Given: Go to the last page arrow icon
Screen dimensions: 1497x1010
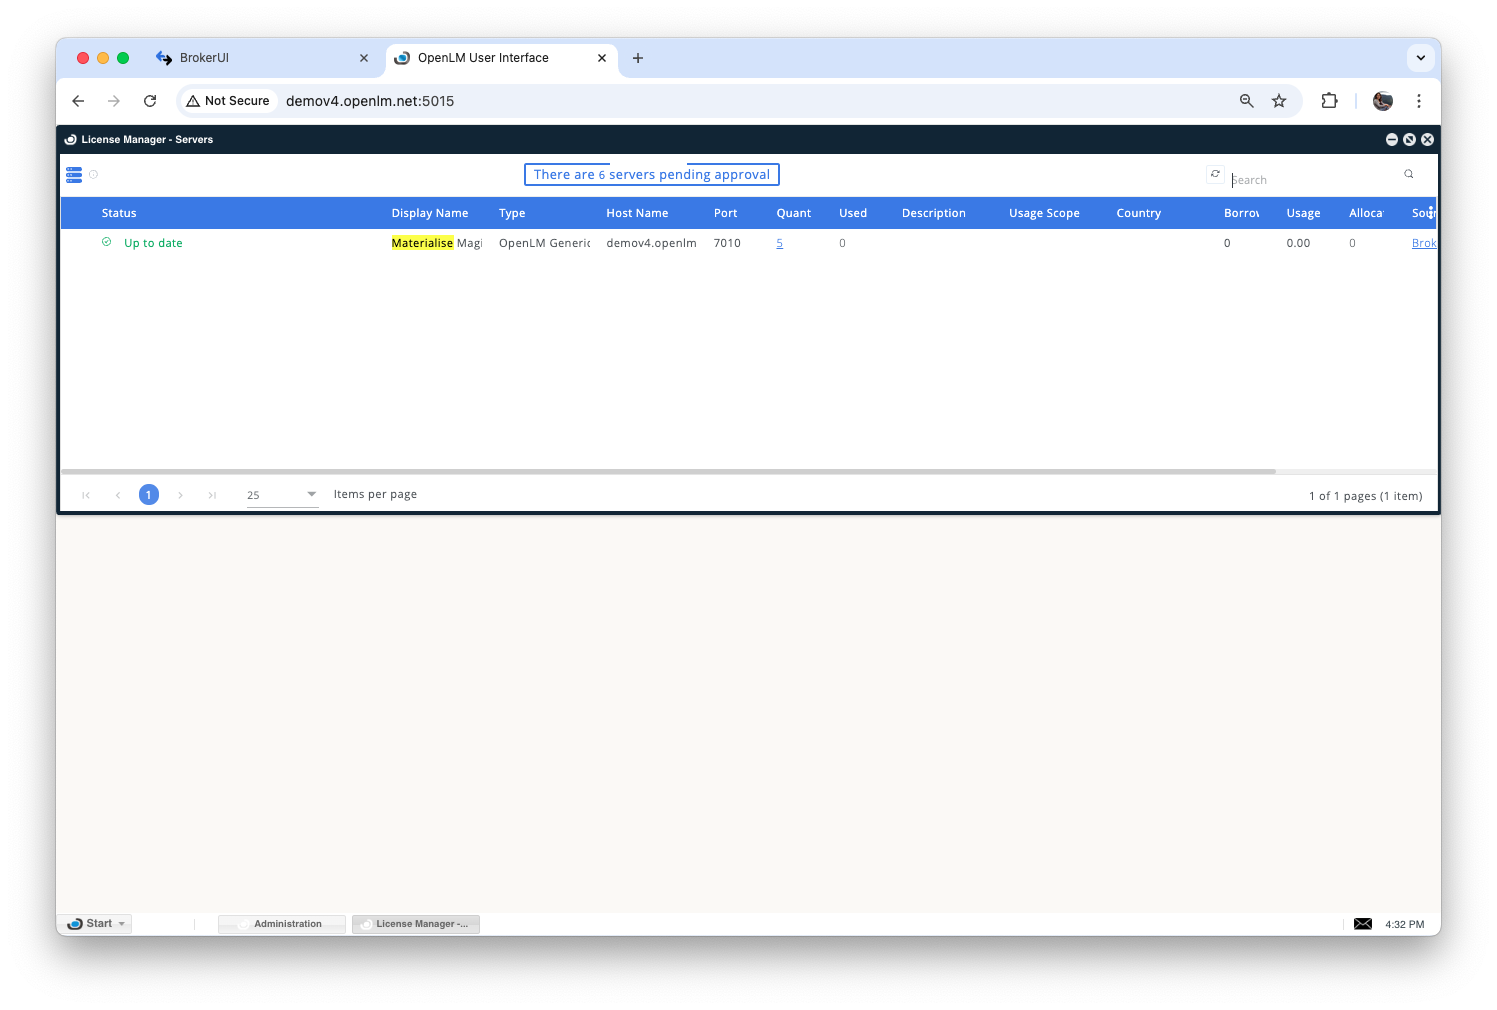Looking at the screenshot, I should coord(212,495).
